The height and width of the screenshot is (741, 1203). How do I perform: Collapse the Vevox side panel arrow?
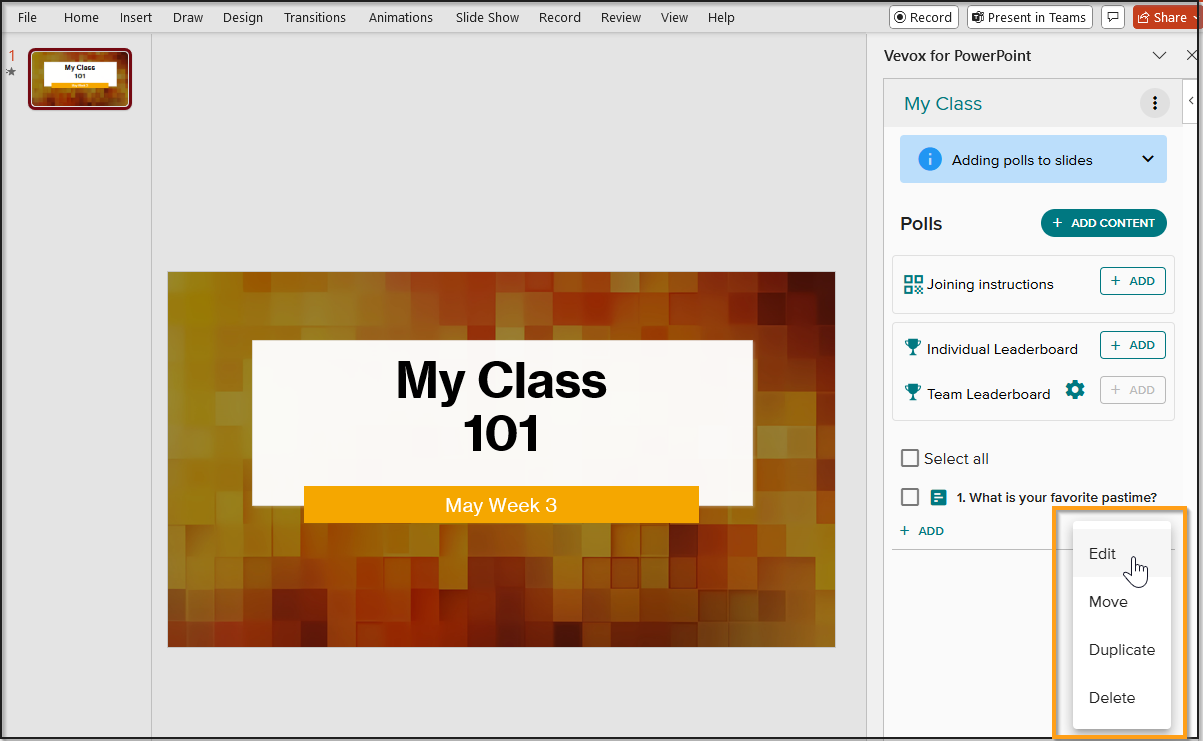pyautogui.click(x=1191, y=101)
